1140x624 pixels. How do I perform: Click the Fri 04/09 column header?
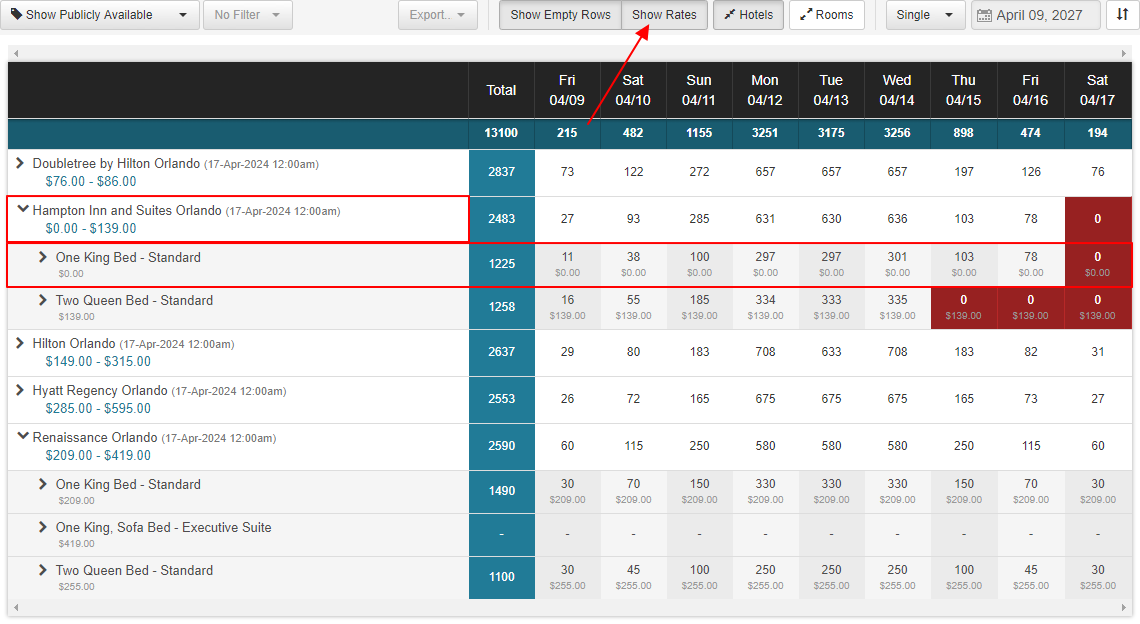(567, 90)
